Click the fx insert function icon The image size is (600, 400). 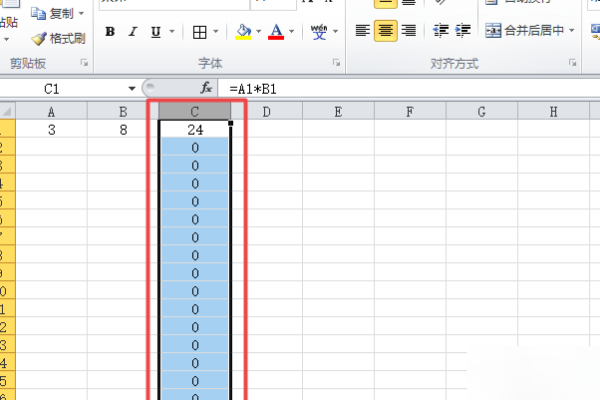[x=206, y=88]
